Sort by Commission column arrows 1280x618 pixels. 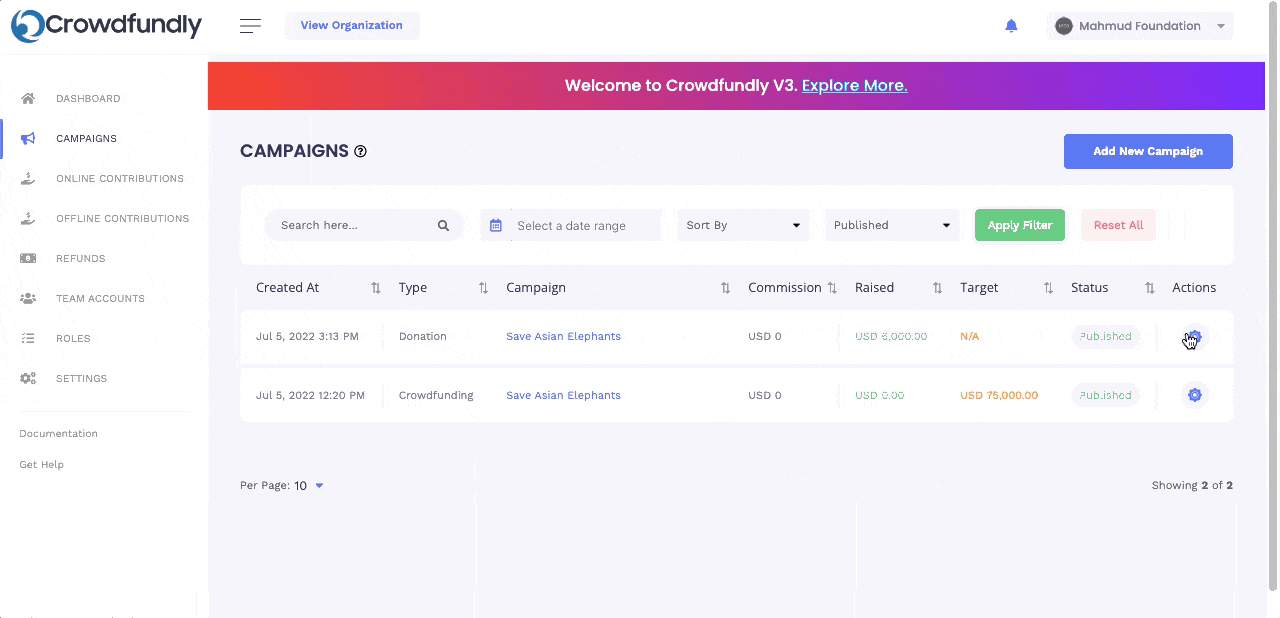tap(831, 288)
